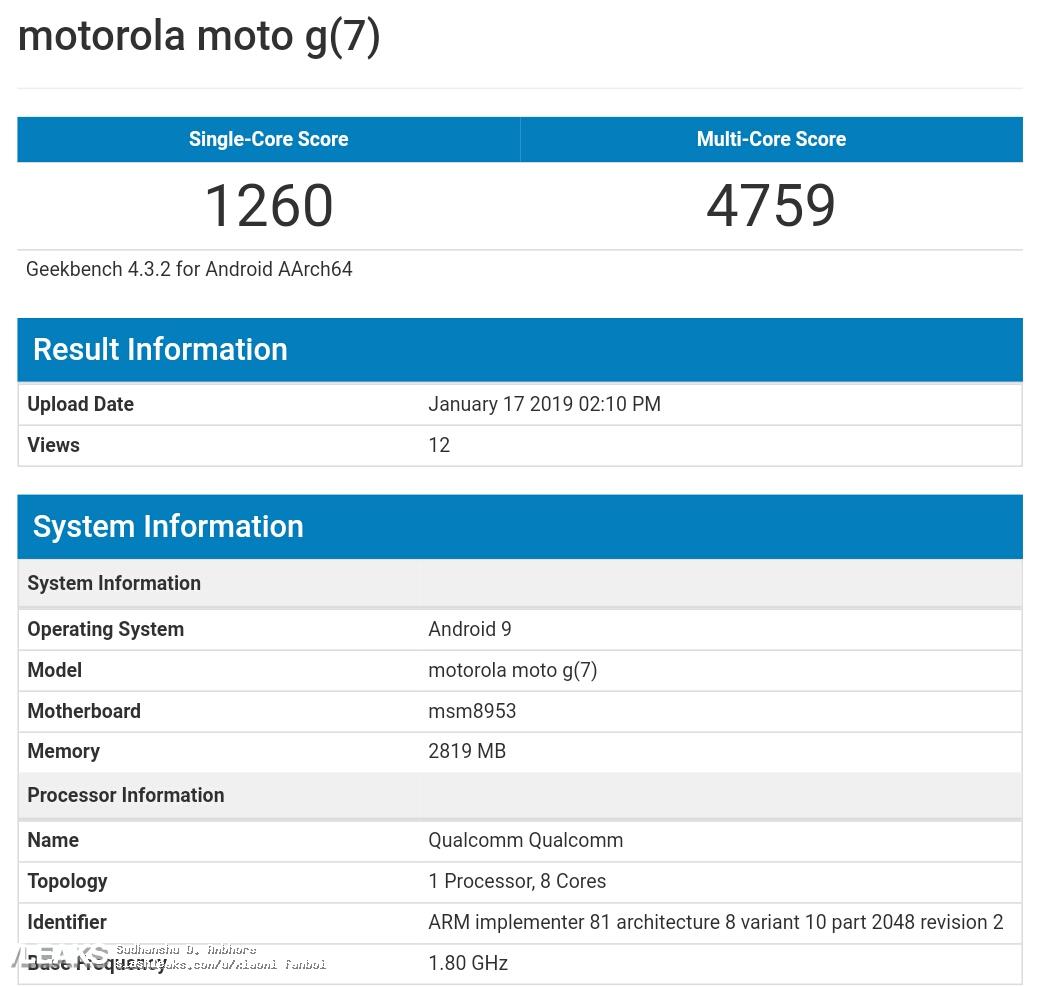Screen dimensions: 1049x987
Task: Click the 'Memory' row label
Action: pyautogui.click(x=63, y=751)
